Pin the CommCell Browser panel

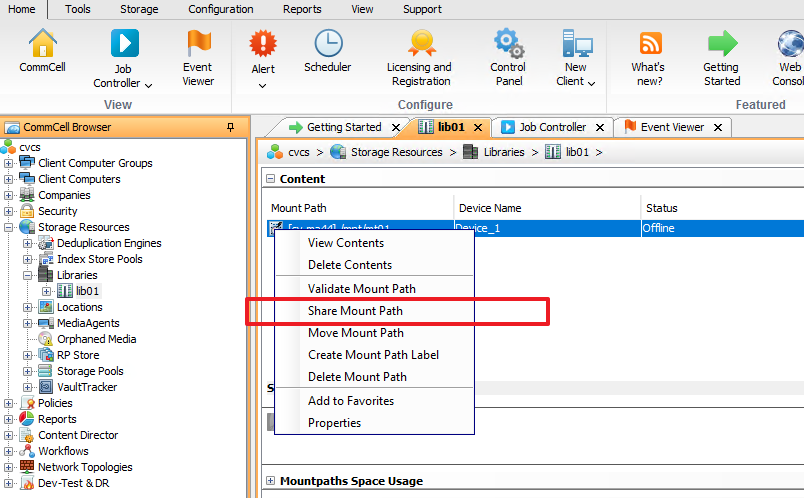click(x=231, y=127)
